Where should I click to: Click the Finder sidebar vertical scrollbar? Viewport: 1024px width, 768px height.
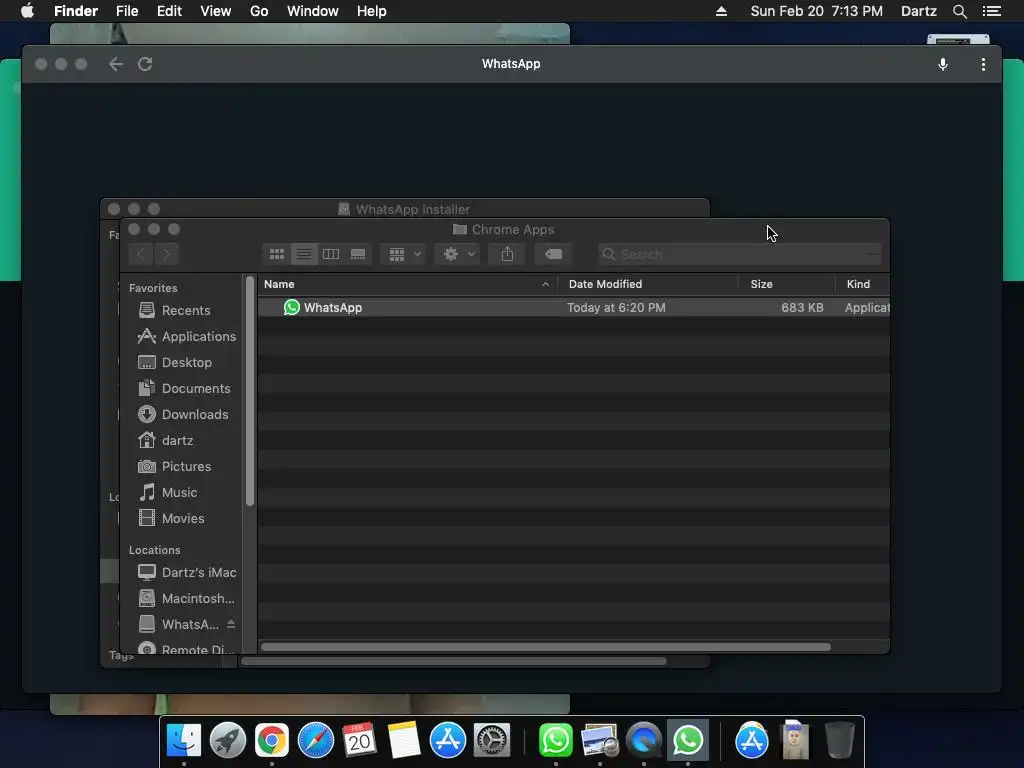pos(249,391)
